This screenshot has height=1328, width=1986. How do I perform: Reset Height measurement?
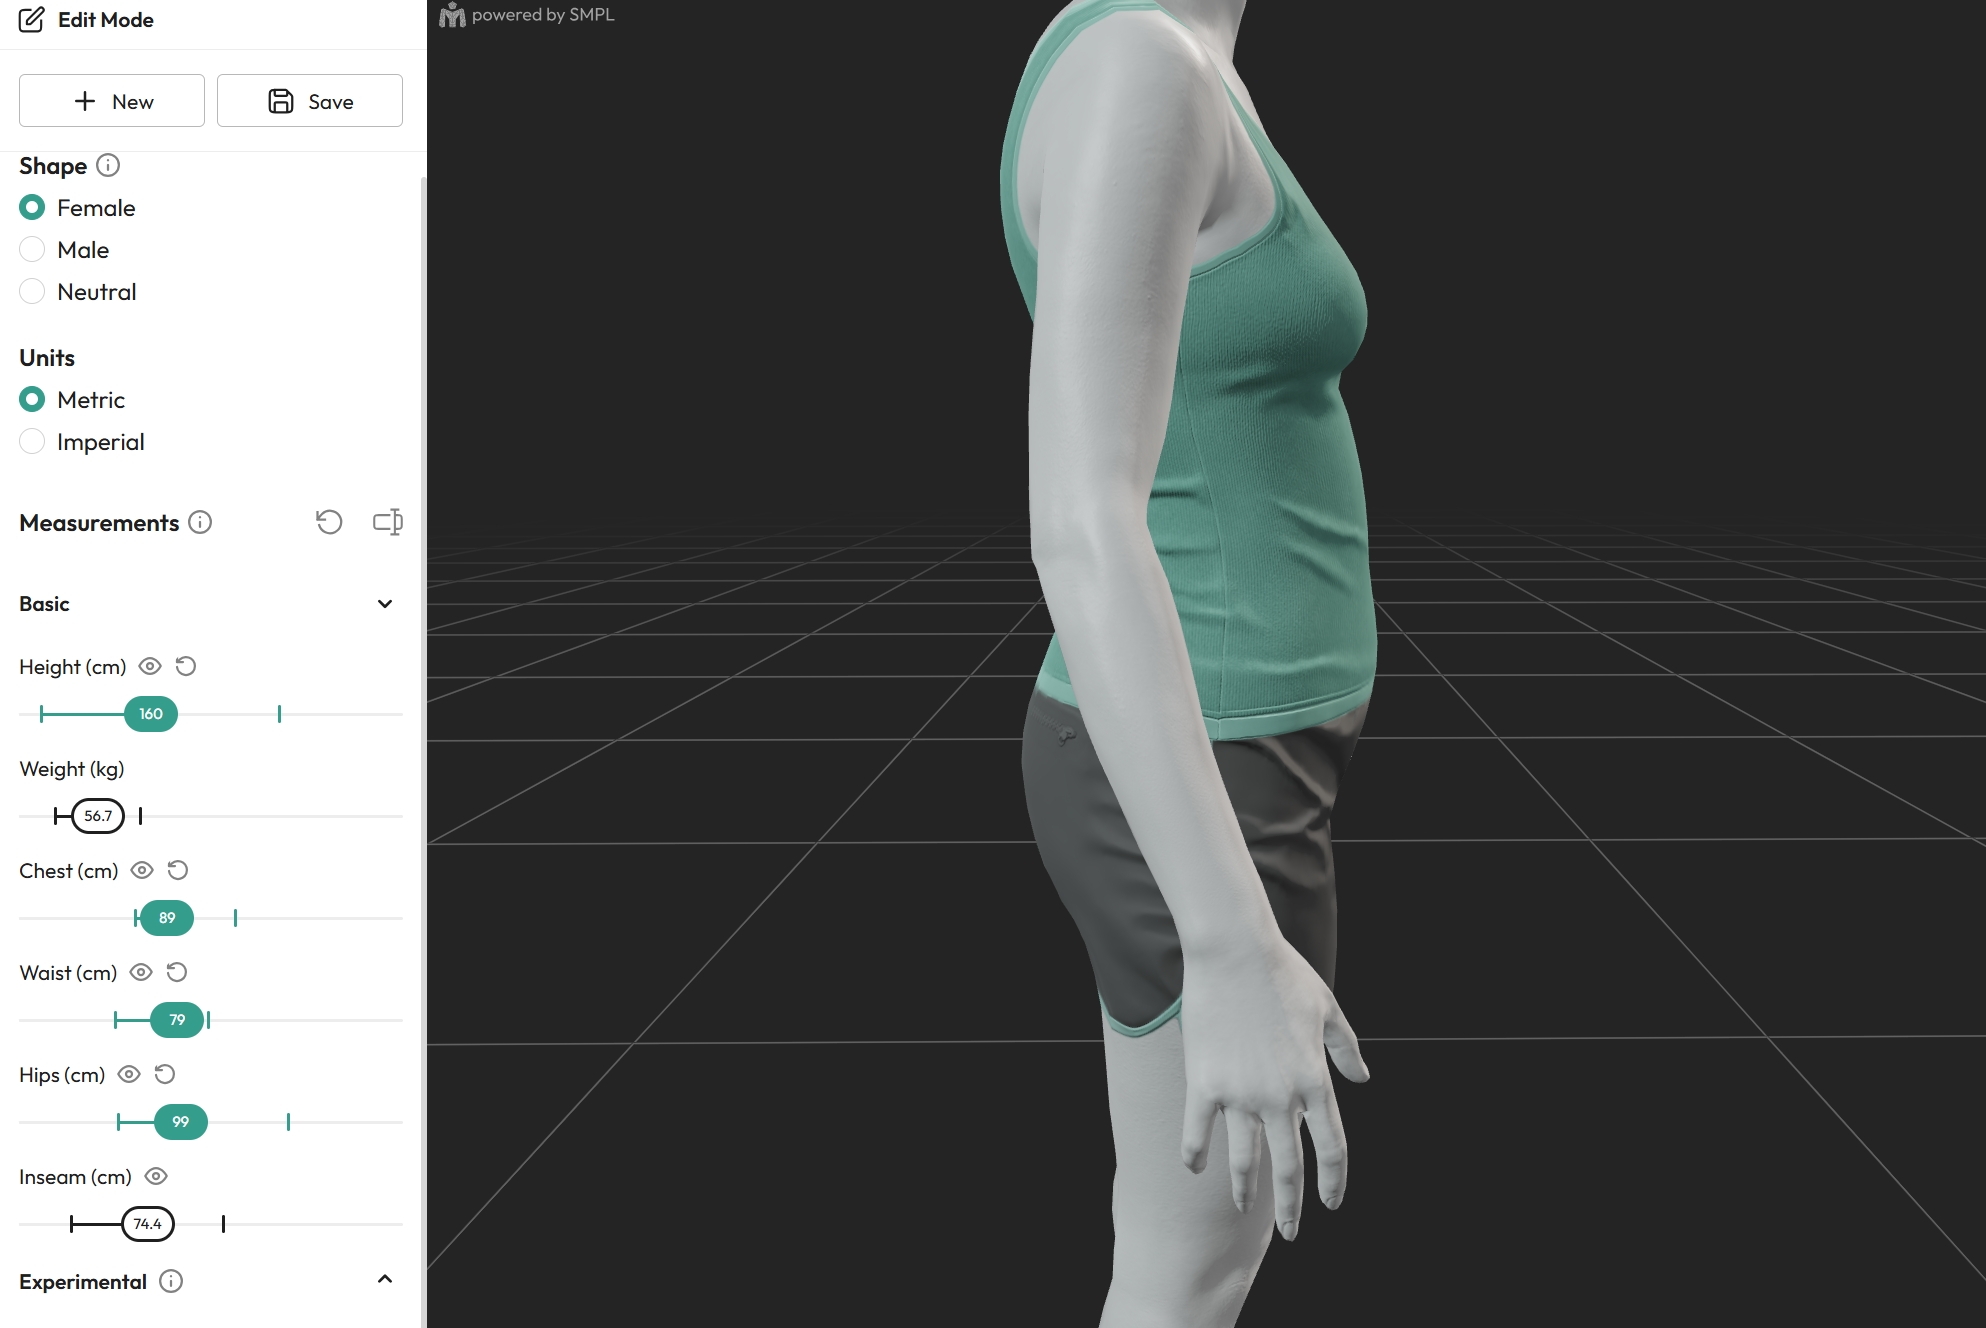(x=186, y=666)
